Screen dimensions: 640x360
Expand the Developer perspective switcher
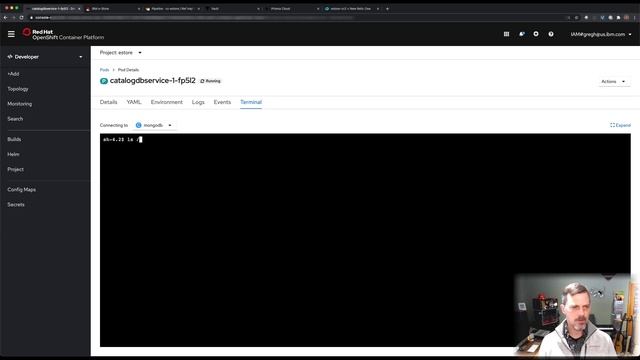coord(45,57)
